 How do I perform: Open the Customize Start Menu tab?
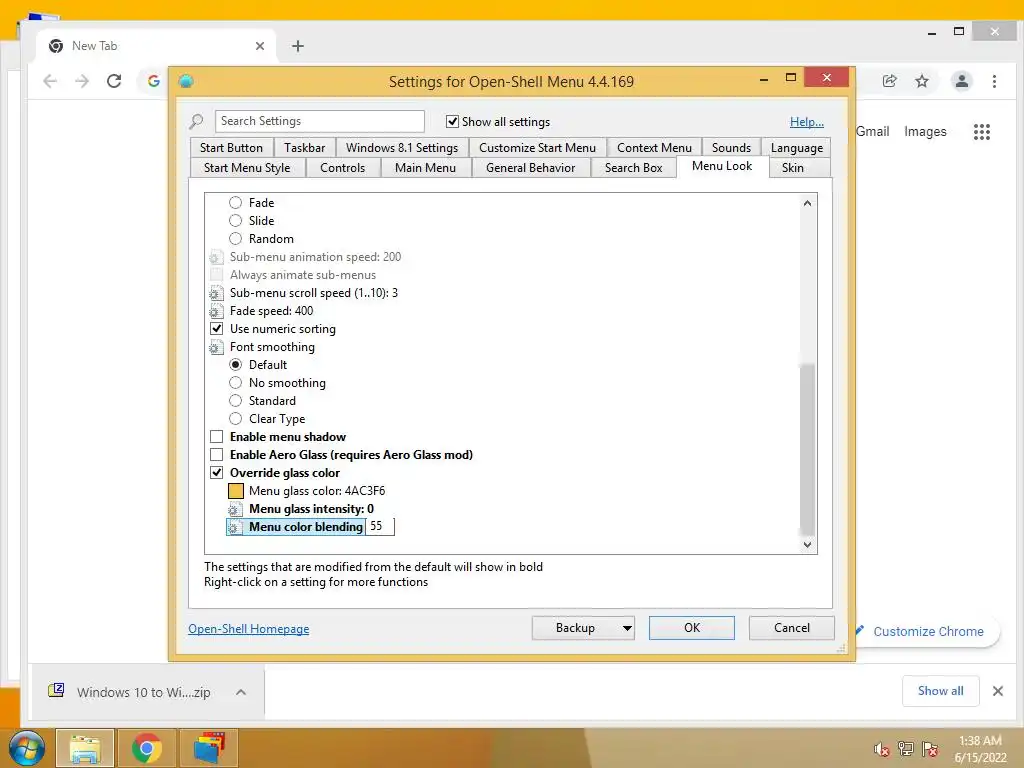pyautogui.click(x=537, y=148)
